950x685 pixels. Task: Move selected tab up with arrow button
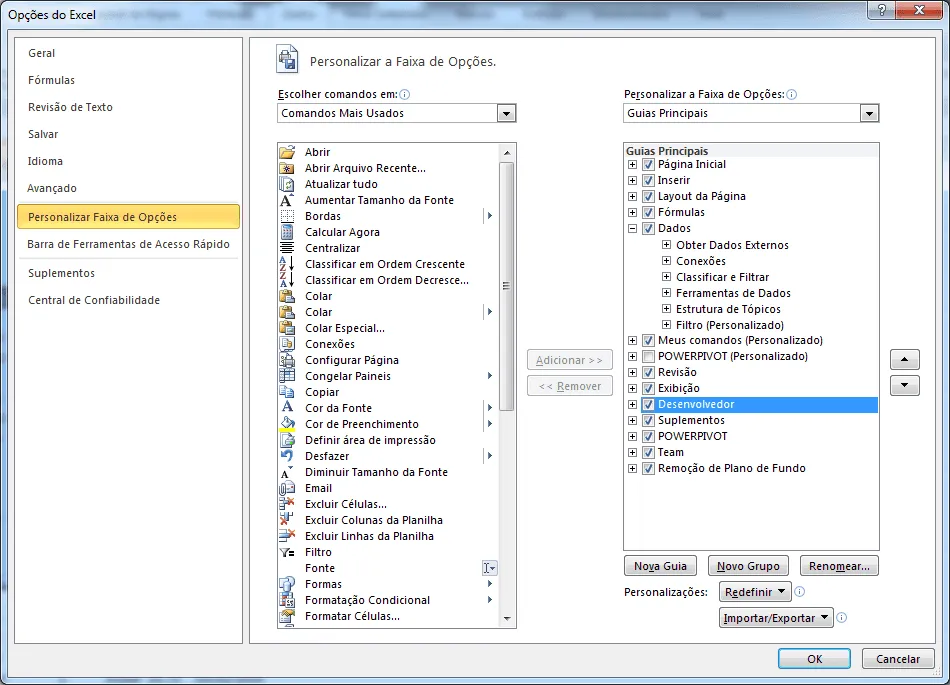905,360
